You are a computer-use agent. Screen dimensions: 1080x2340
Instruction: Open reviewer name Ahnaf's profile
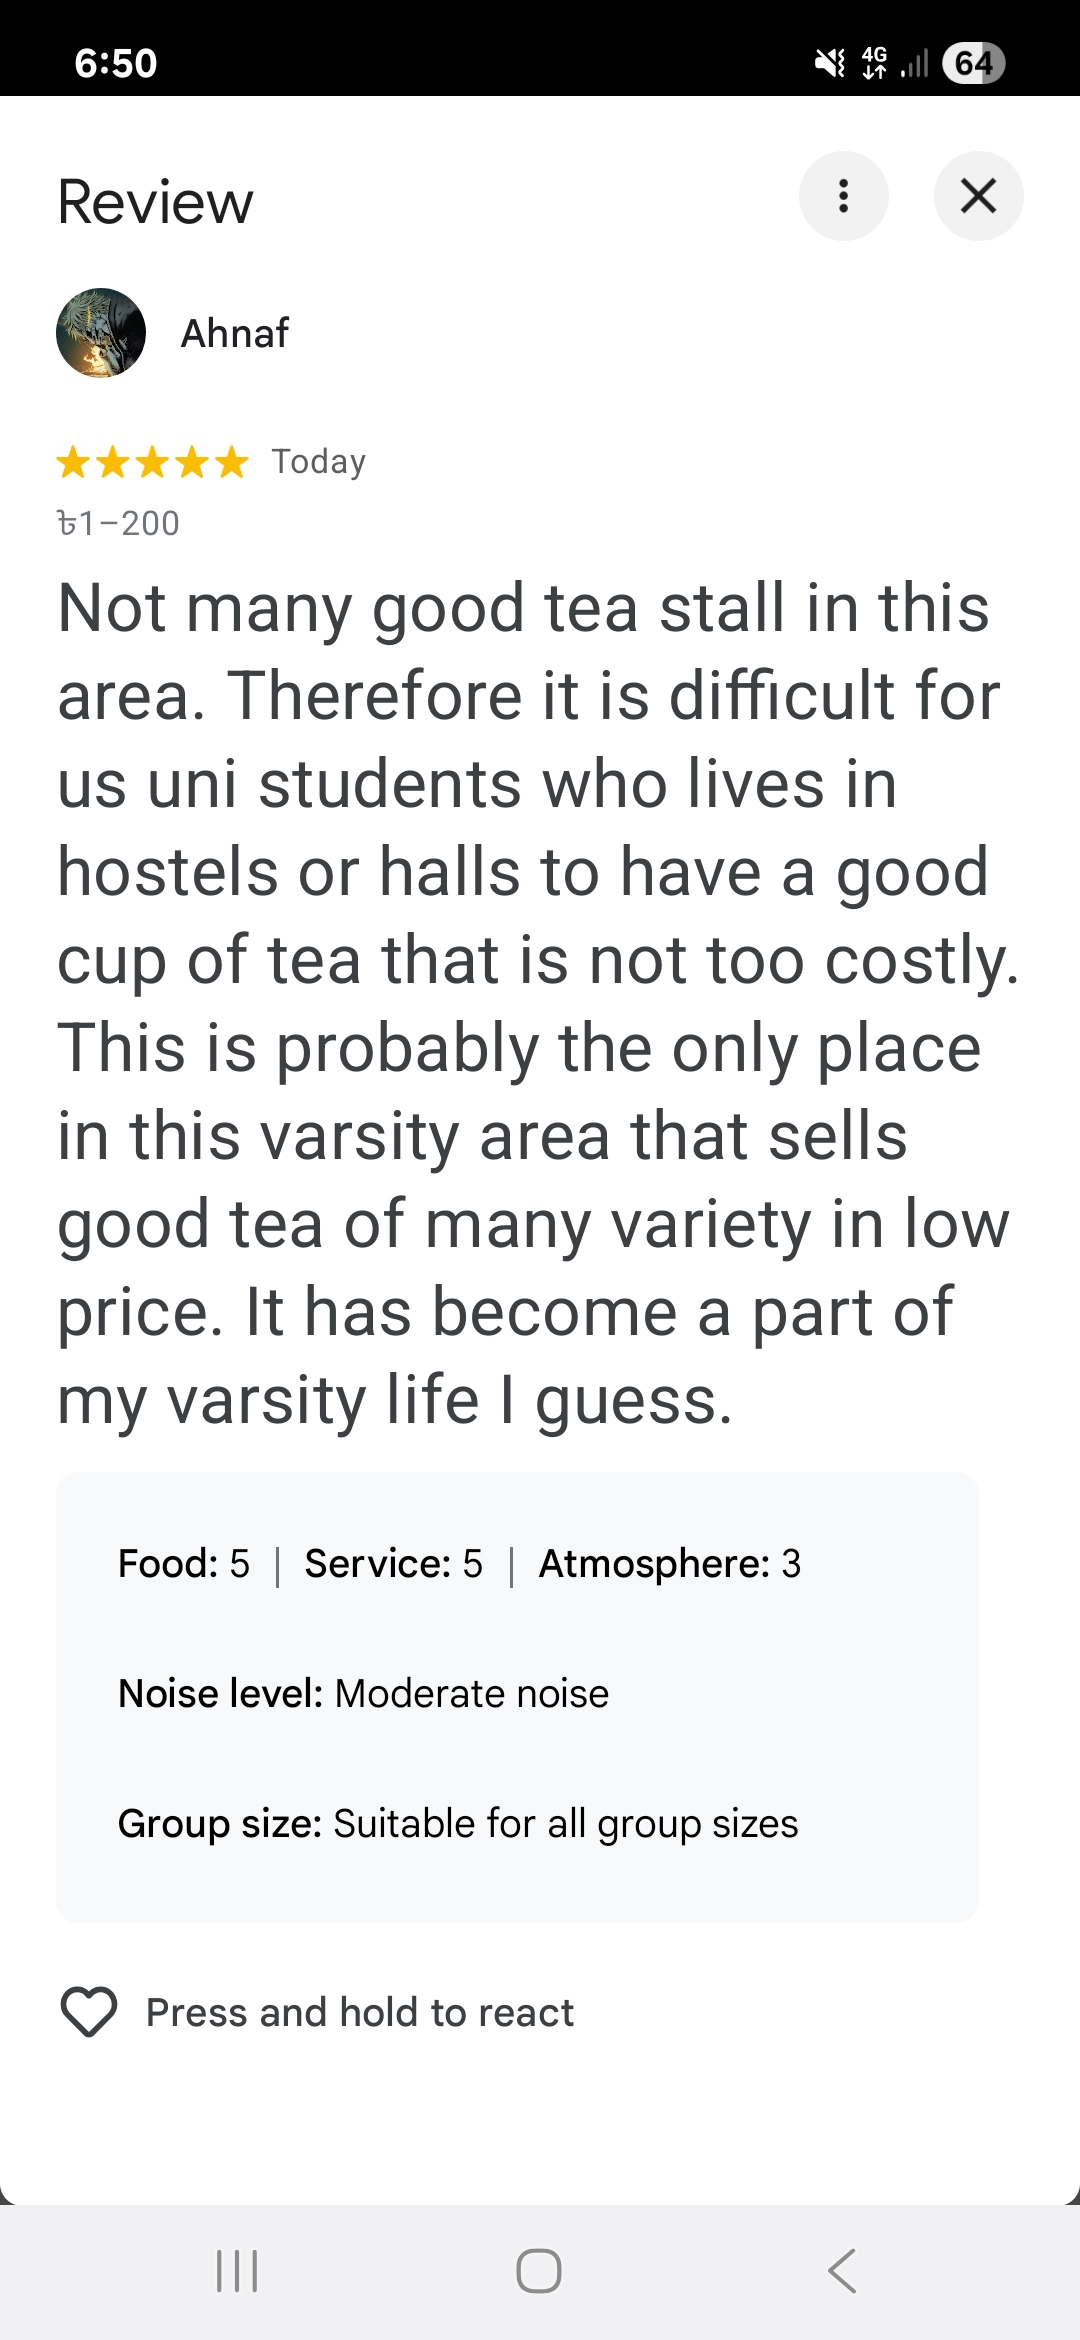(x=235, y=333)
